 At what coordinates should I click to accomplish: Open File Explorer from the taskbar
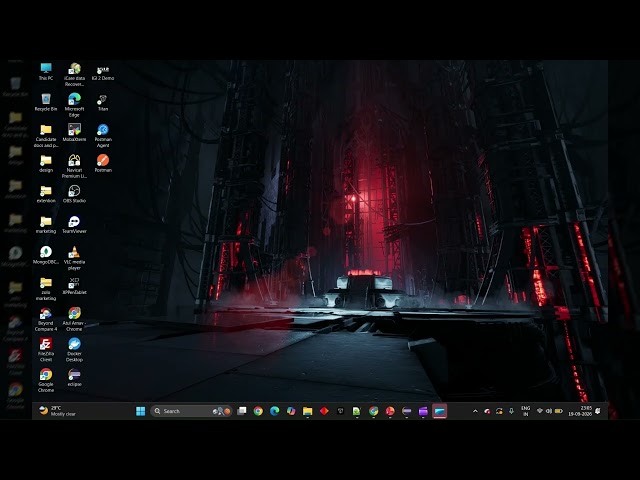[x=307, y=411]
